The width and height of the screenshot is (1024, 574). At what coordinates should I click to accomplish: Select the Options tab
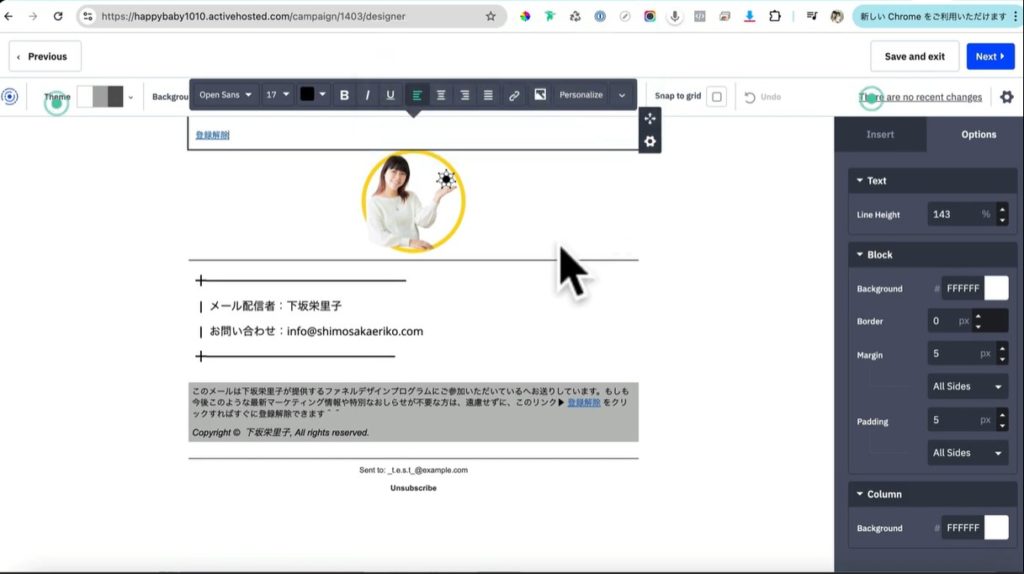(x=978, y=134)
